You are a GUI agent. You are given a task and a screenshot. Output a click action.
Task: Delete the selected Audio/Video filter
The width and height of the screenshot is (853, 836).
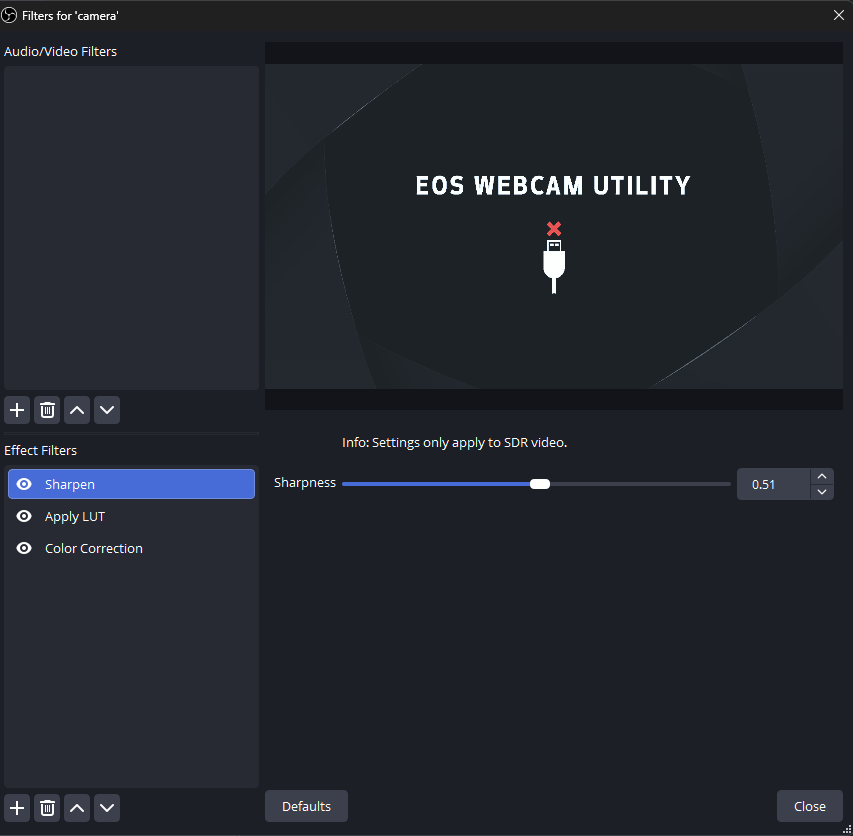[47, 410]
